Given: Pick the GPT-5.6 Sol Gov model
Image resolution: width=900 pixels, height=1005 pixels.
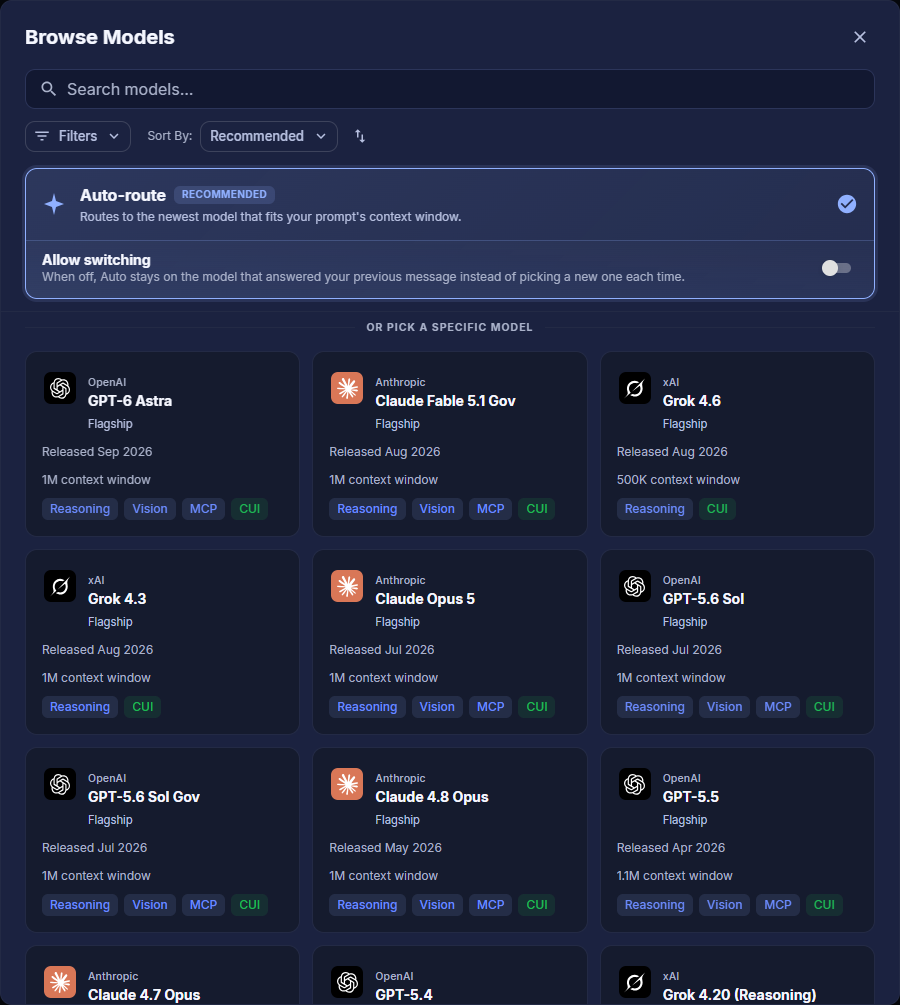Looking at the screenshot, I should [x=144, y=797].
